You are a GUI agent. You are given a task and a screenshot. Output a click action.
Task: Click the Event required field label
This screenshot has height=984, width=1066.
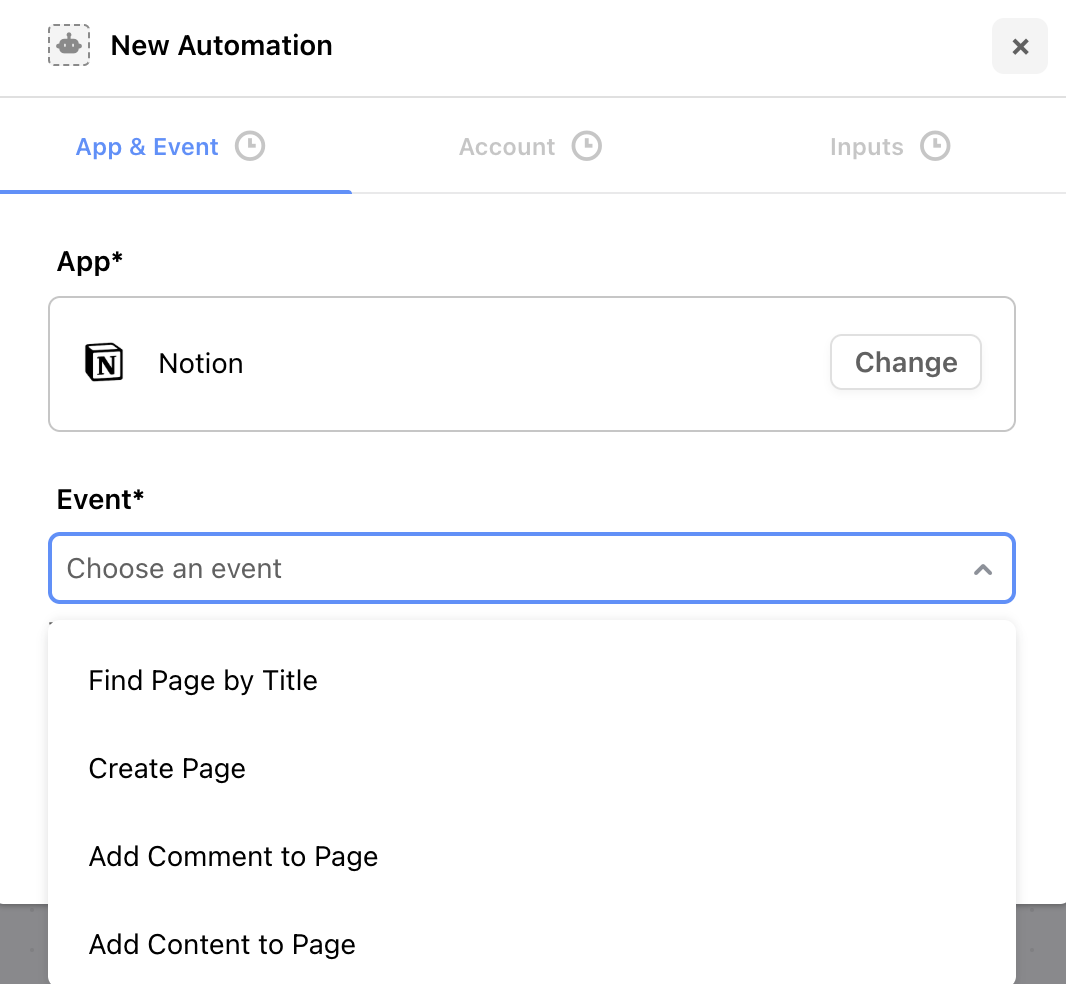tap(100, 500)
